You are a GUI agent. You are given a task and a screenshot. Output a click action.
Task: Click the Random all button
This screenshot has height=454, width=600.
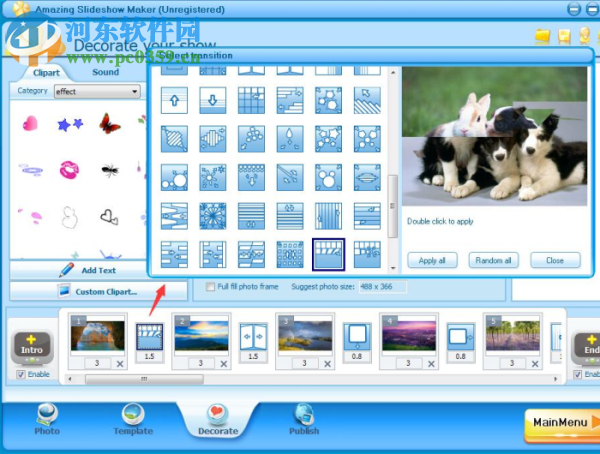494,261
